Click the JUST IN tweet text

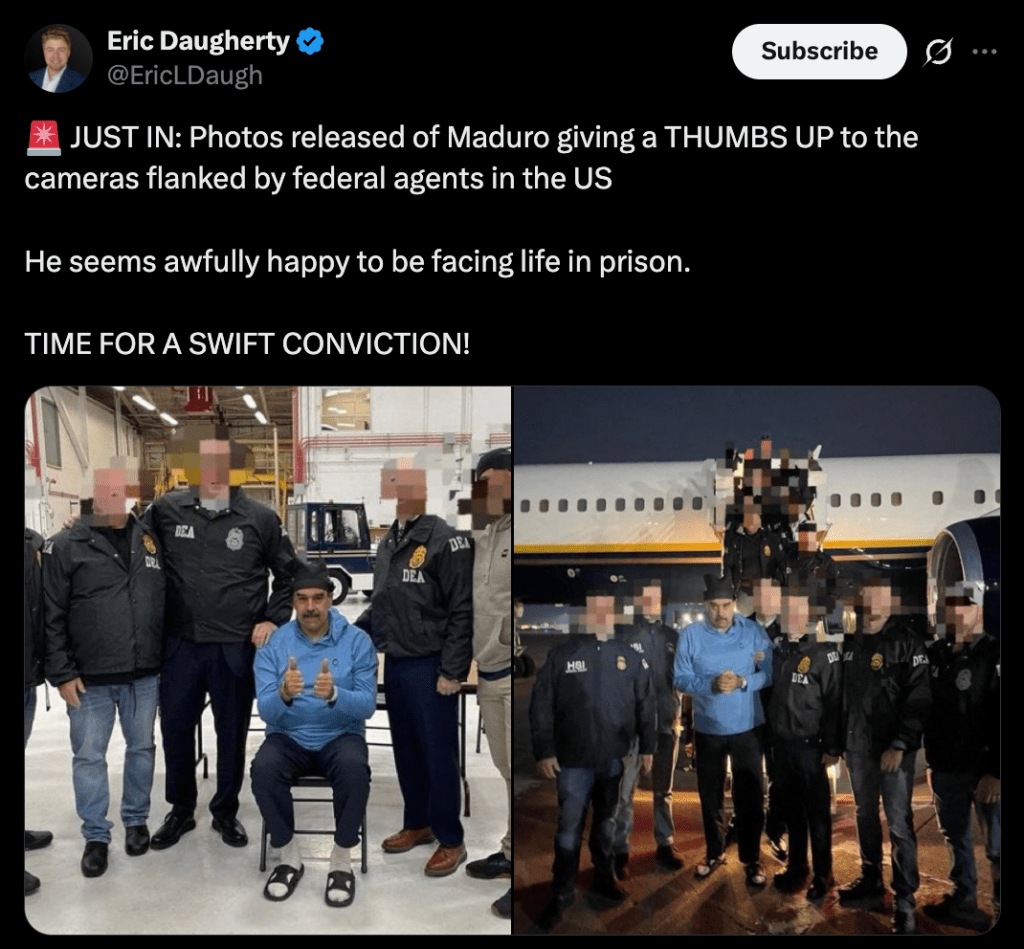pyautogui.click(x=471, y=157)
